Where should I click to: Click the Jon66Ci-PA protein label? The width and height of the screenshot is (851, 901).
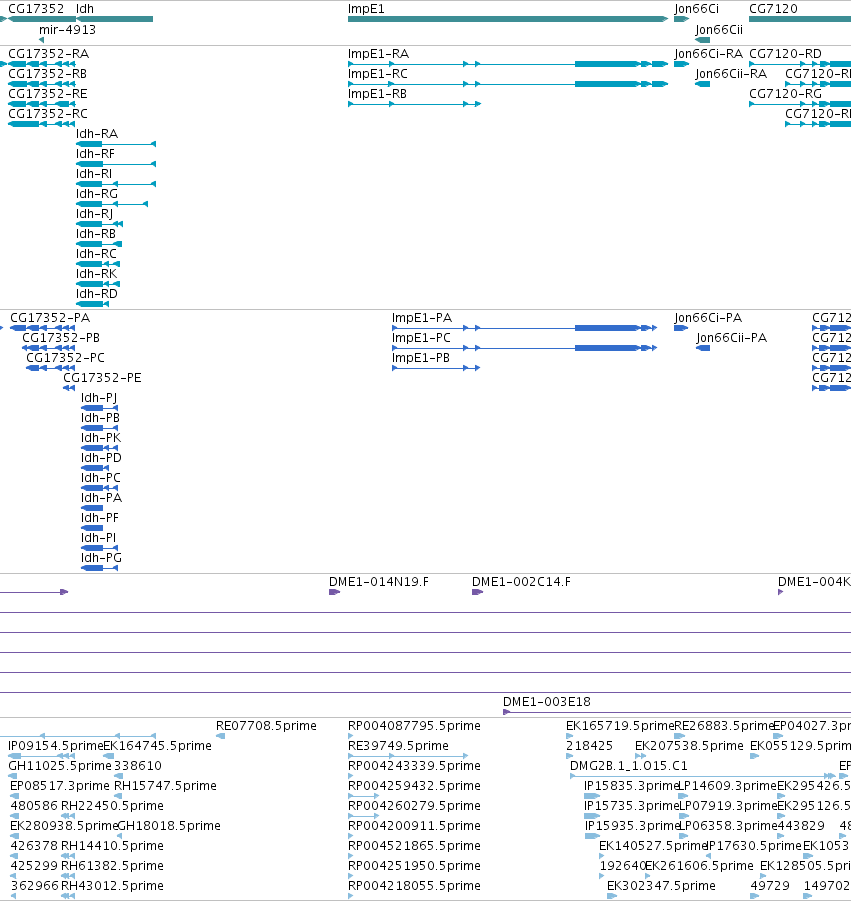point(708,318)
